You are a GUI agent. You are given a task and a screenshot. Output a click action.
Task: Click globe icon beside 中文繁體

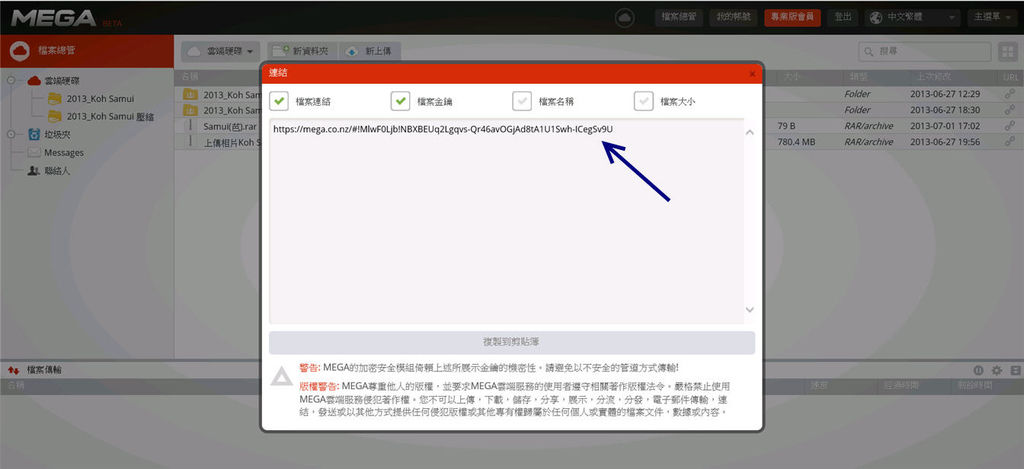(876, 18)
